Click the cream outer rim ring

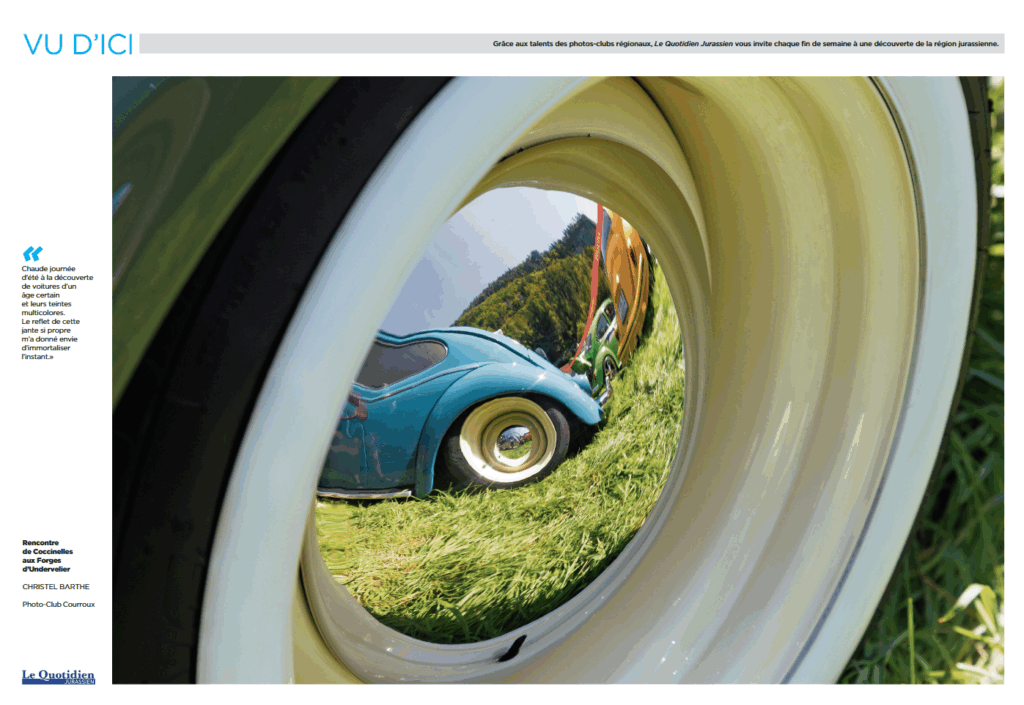coord(850,400)
